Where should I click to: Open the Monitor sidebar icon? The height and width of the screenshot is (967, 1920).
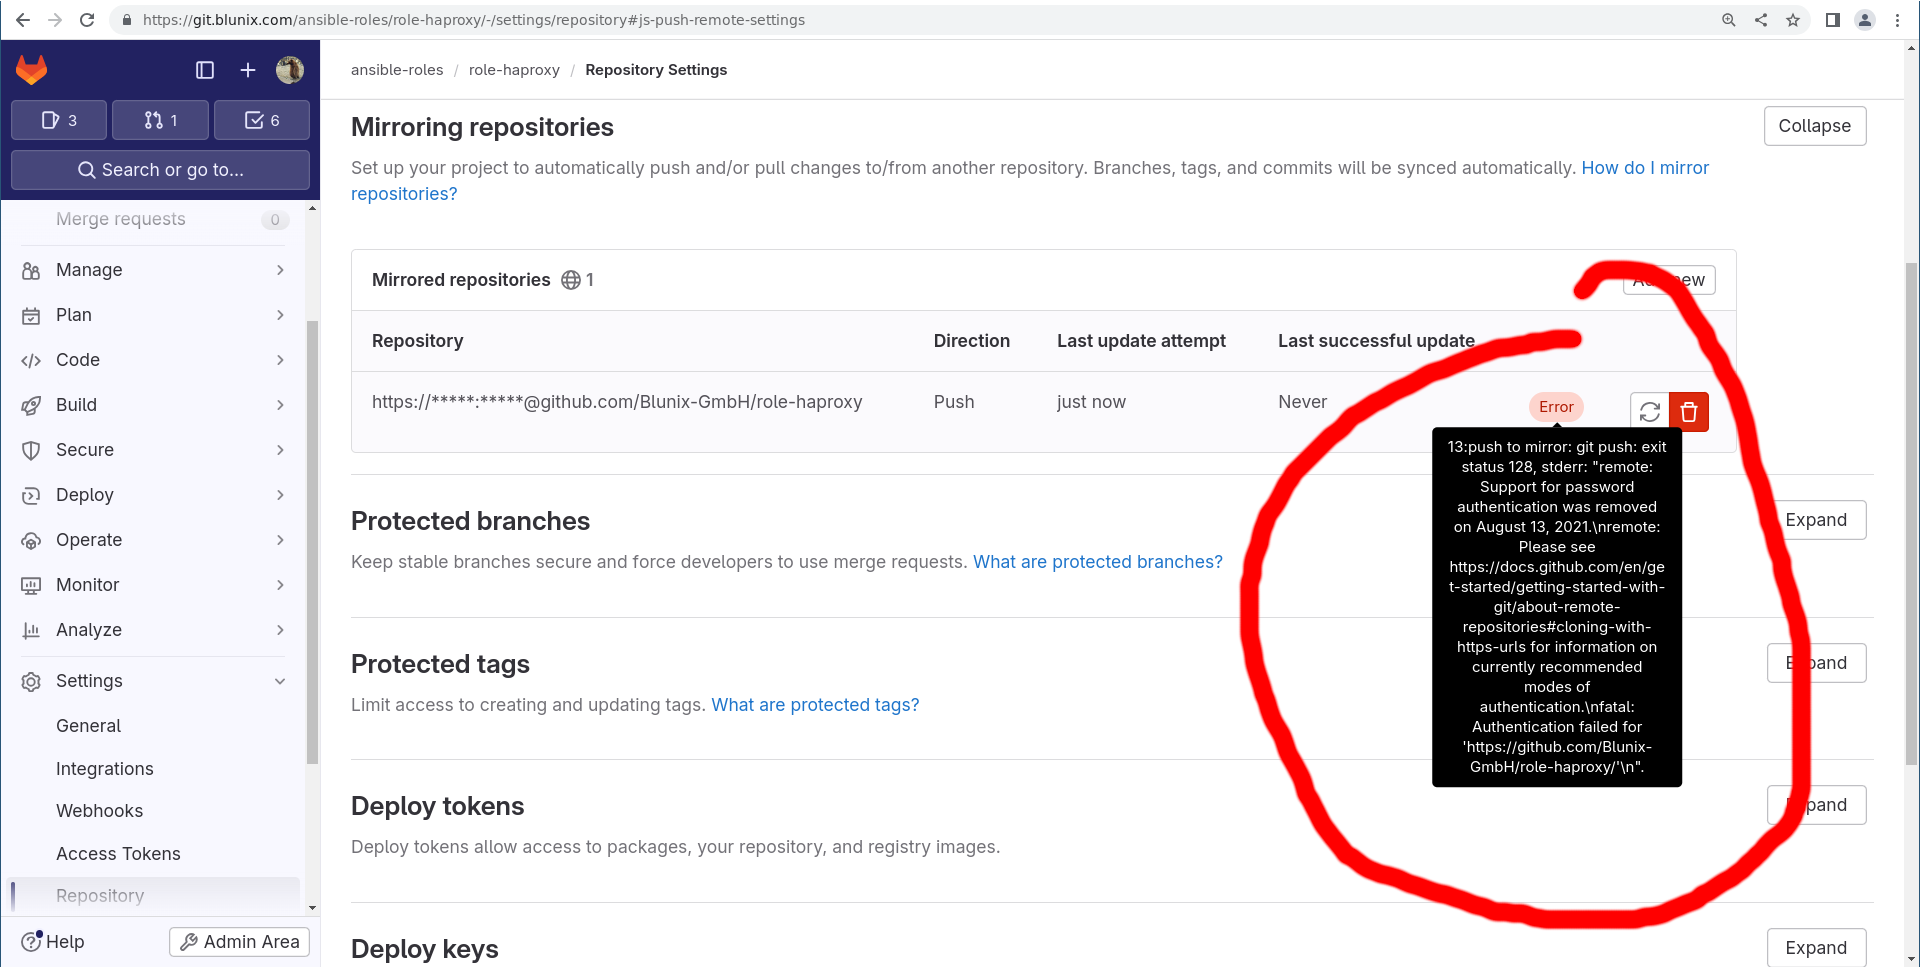click(x=33, y=584)
